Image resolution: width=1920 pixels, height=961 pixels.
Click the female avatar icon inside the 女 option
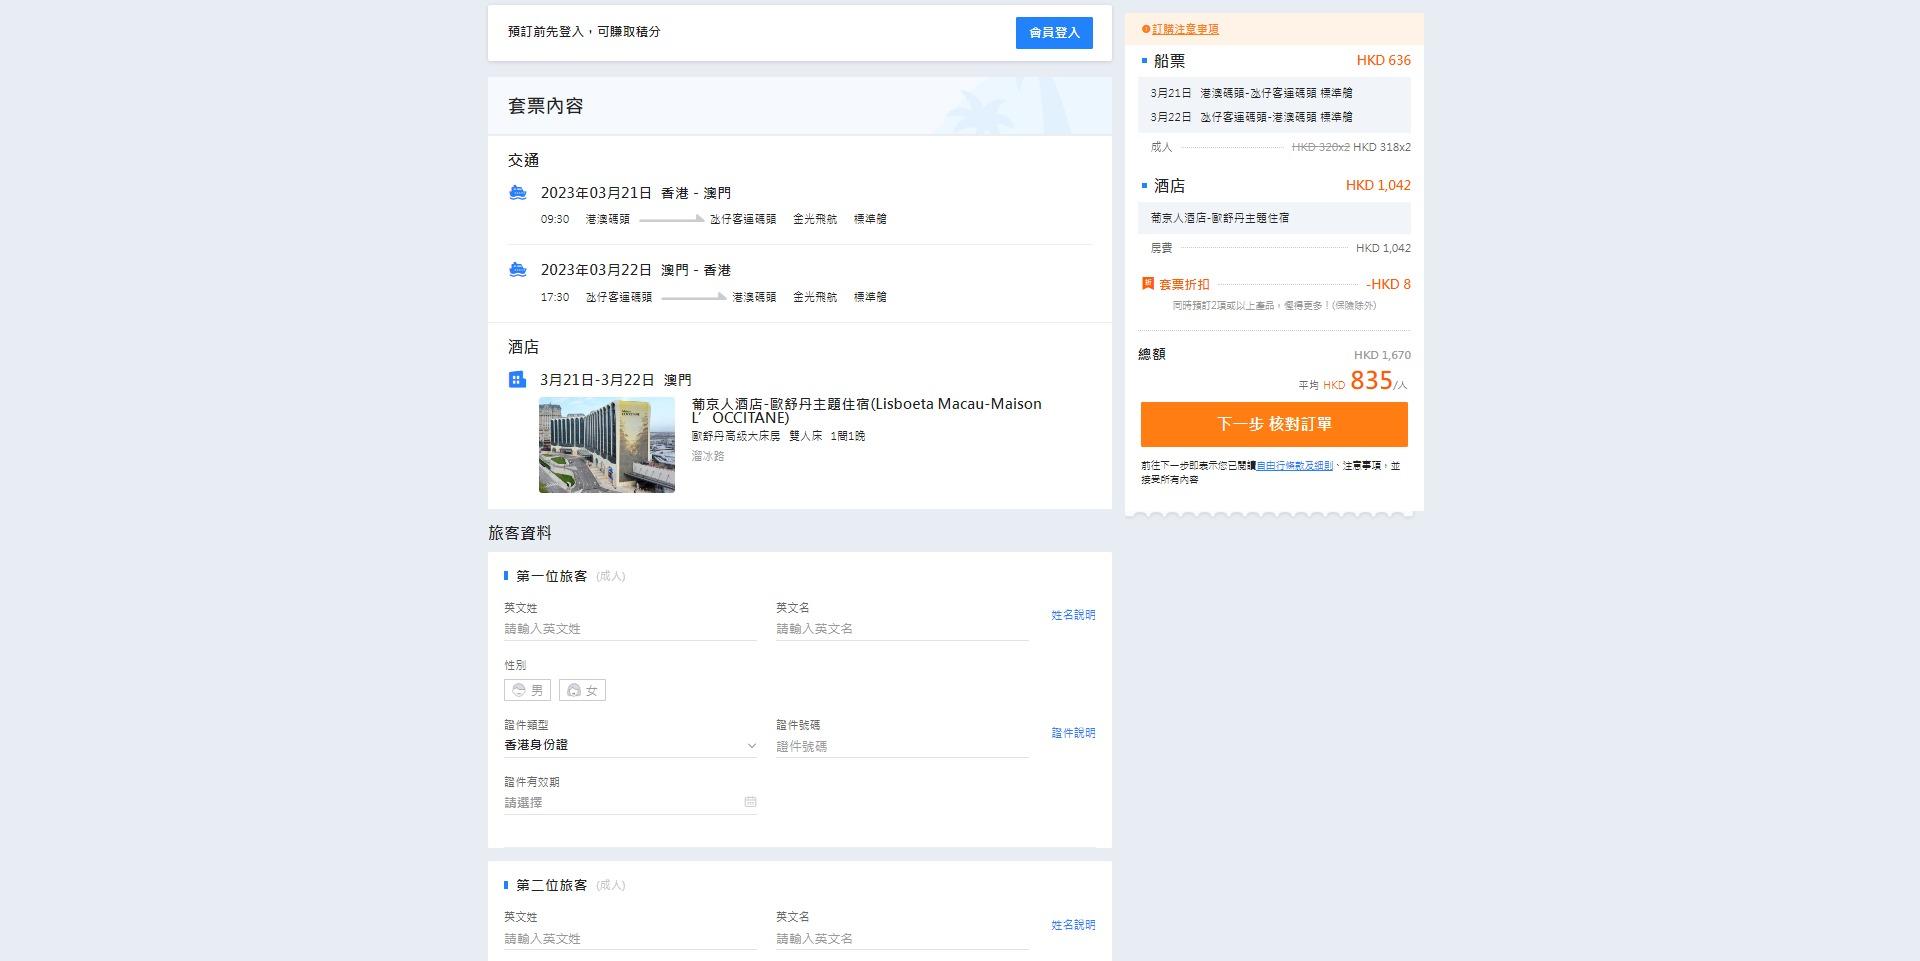click(x=573, y=689)
